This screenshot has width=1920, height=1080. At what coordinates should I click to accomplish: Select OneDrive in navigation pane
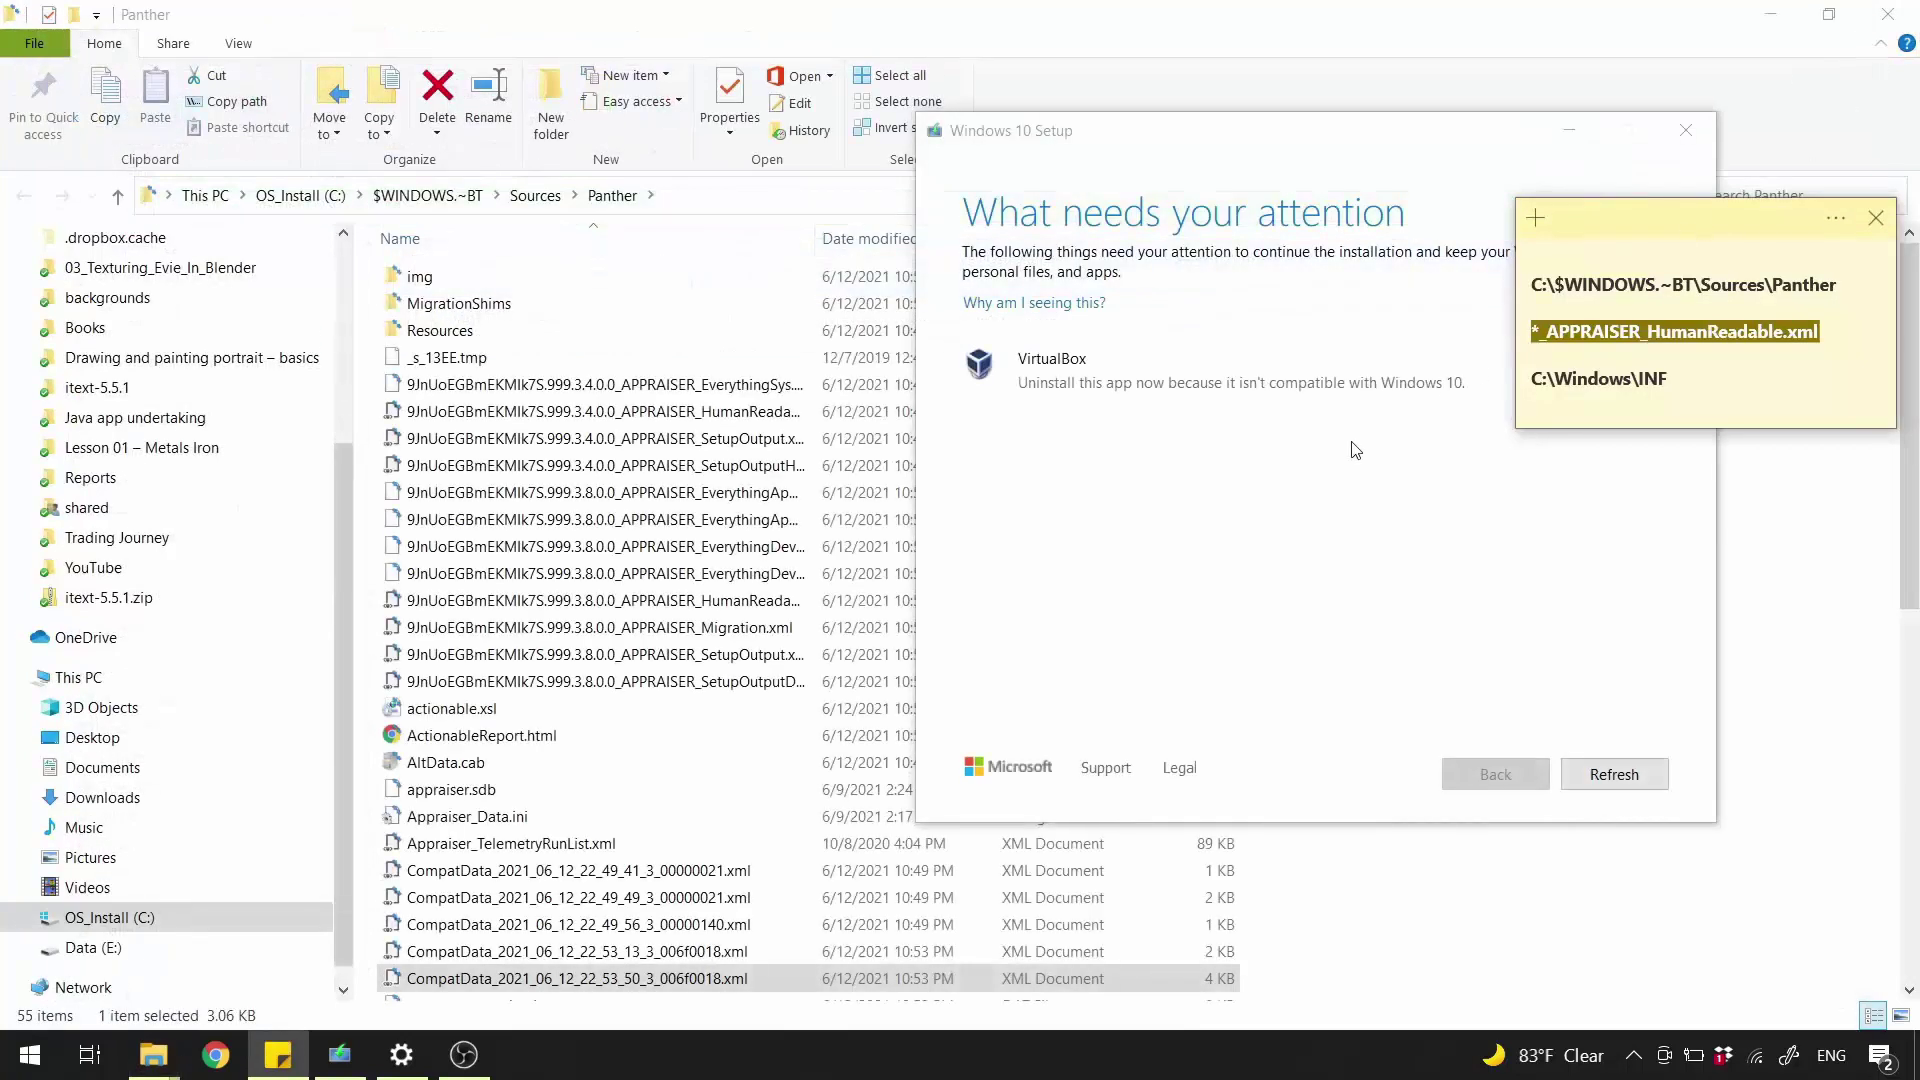click(85, 637)
